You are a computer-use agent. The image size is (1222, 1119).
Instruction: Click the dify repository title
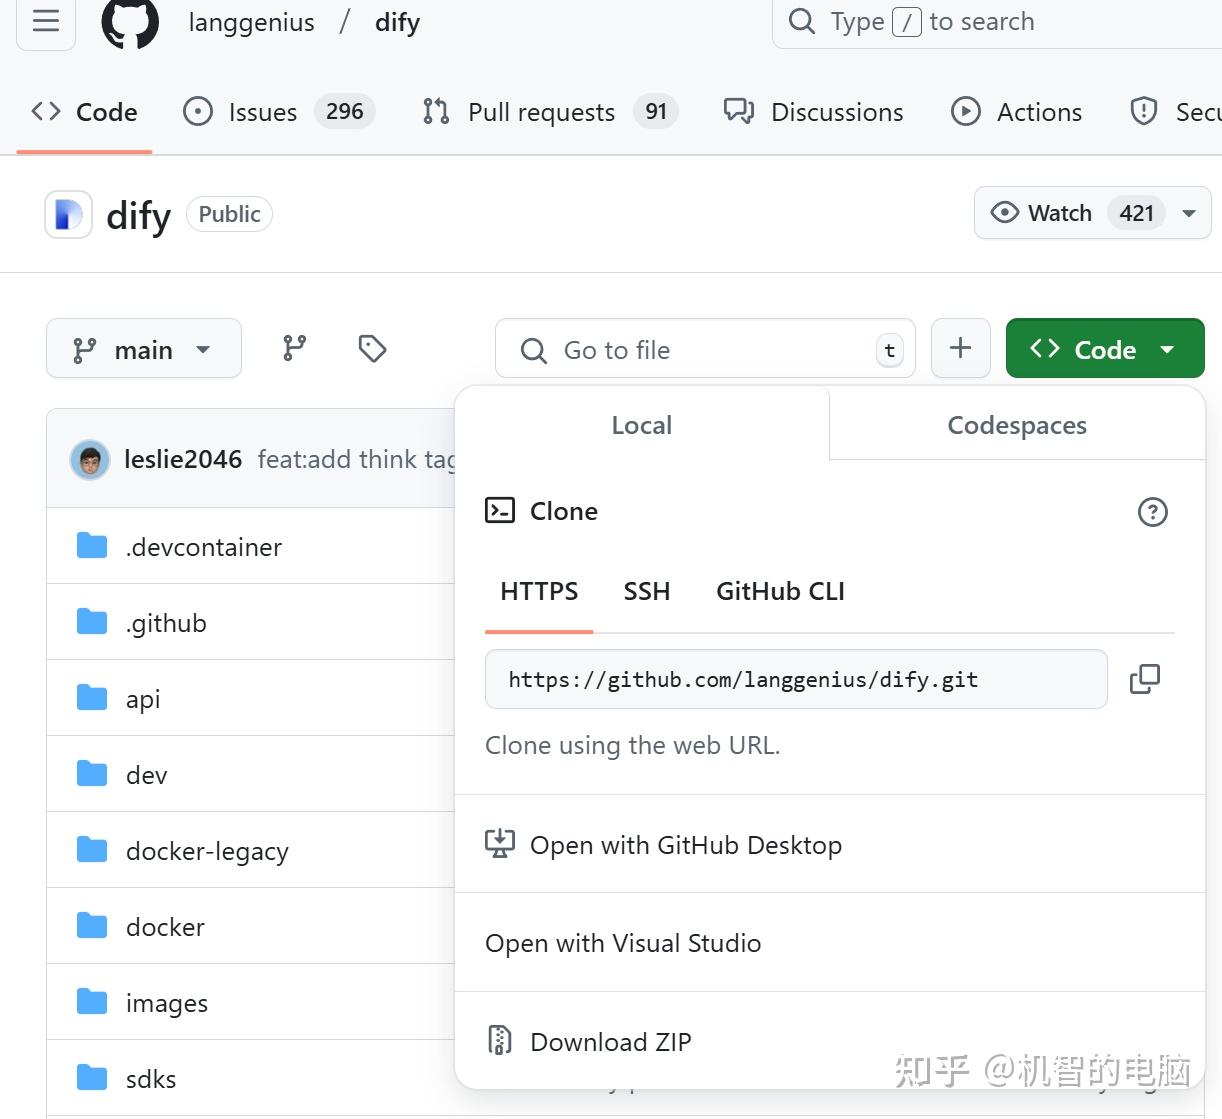pyautogui.click(x=138, y=215)
